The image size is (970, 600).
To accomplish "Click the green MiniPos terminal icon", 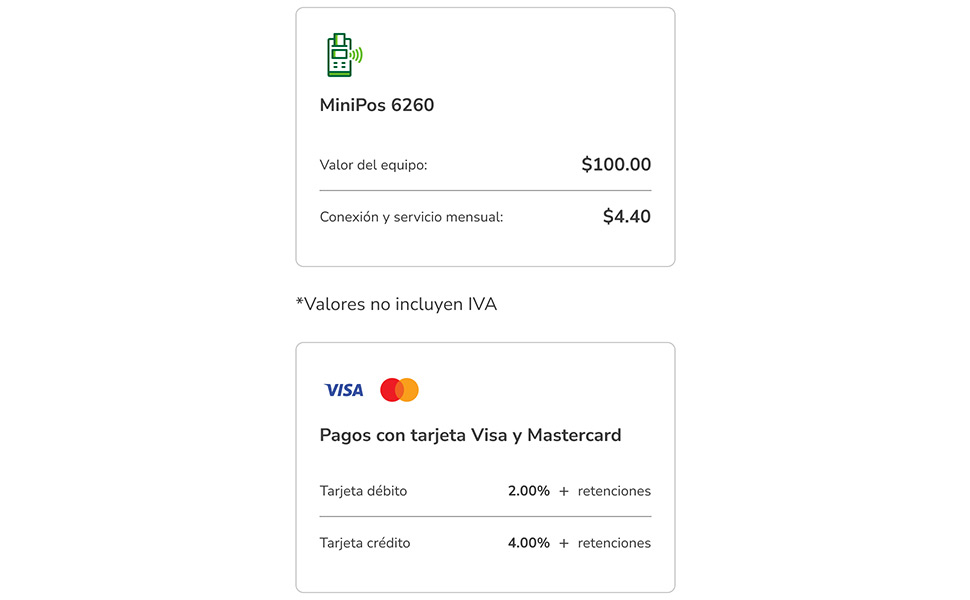I will [x=345, y=55].
